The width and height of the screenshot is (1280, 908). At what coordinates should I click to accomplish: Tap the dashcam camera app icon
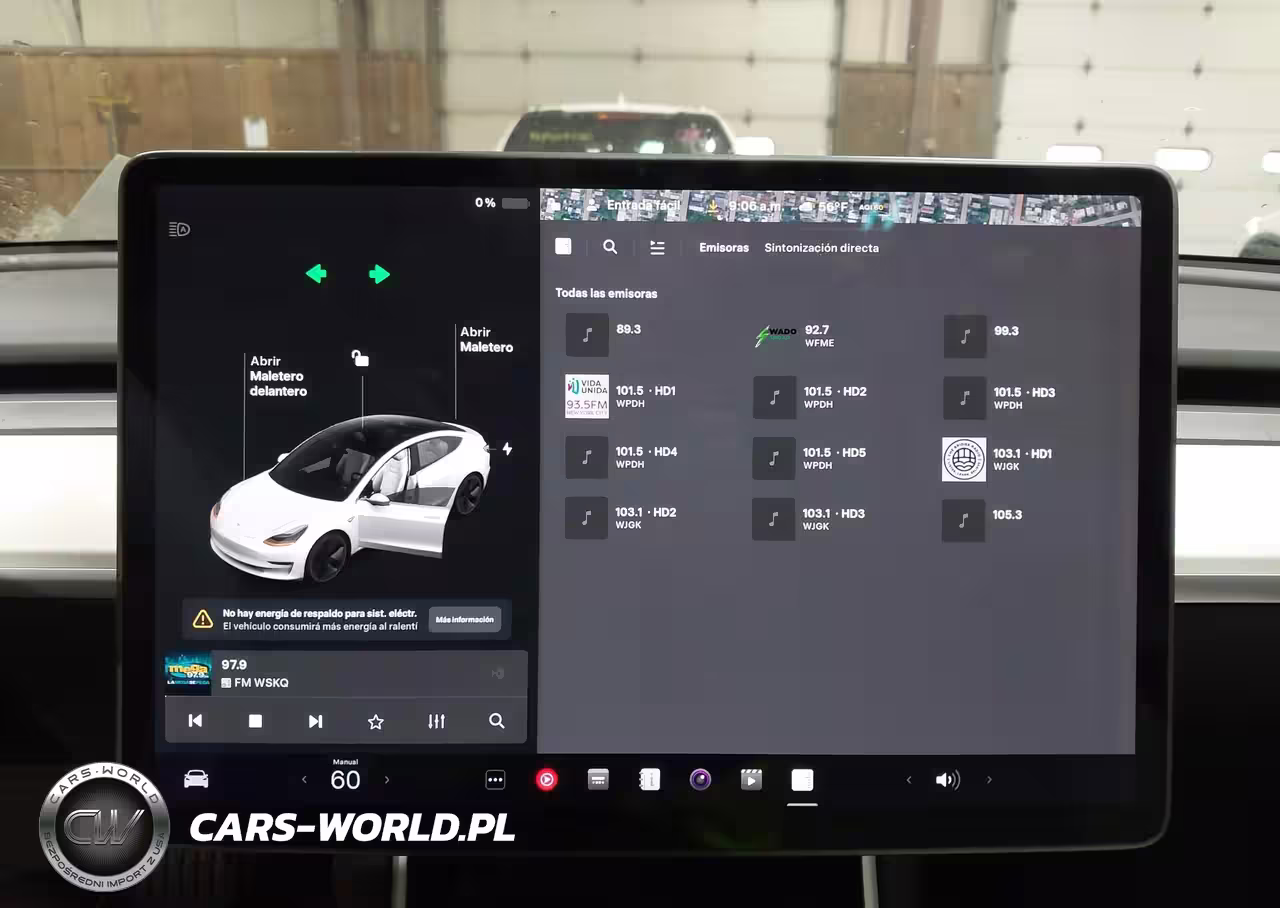point(700,780)
